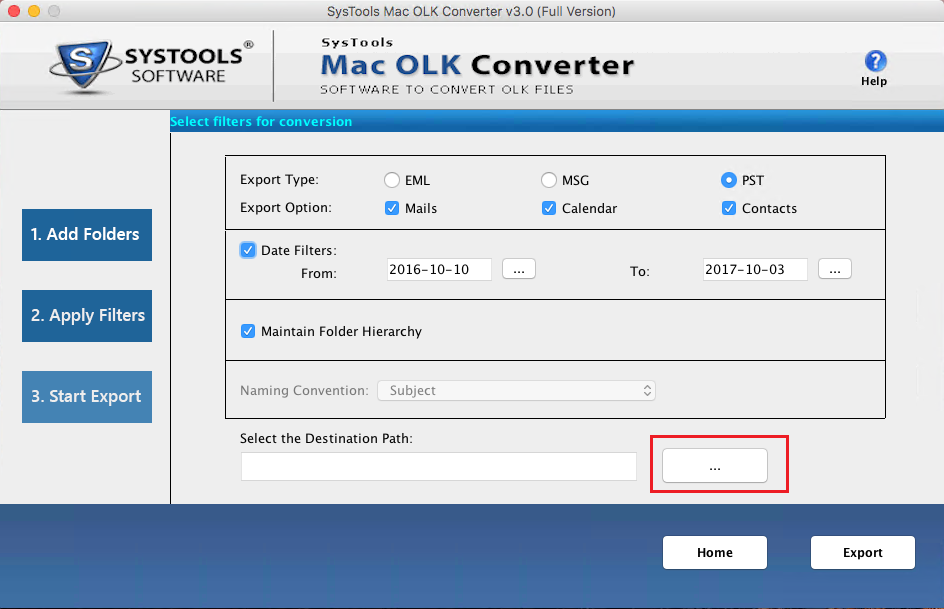Select the MSG export type

coord(549,181)
